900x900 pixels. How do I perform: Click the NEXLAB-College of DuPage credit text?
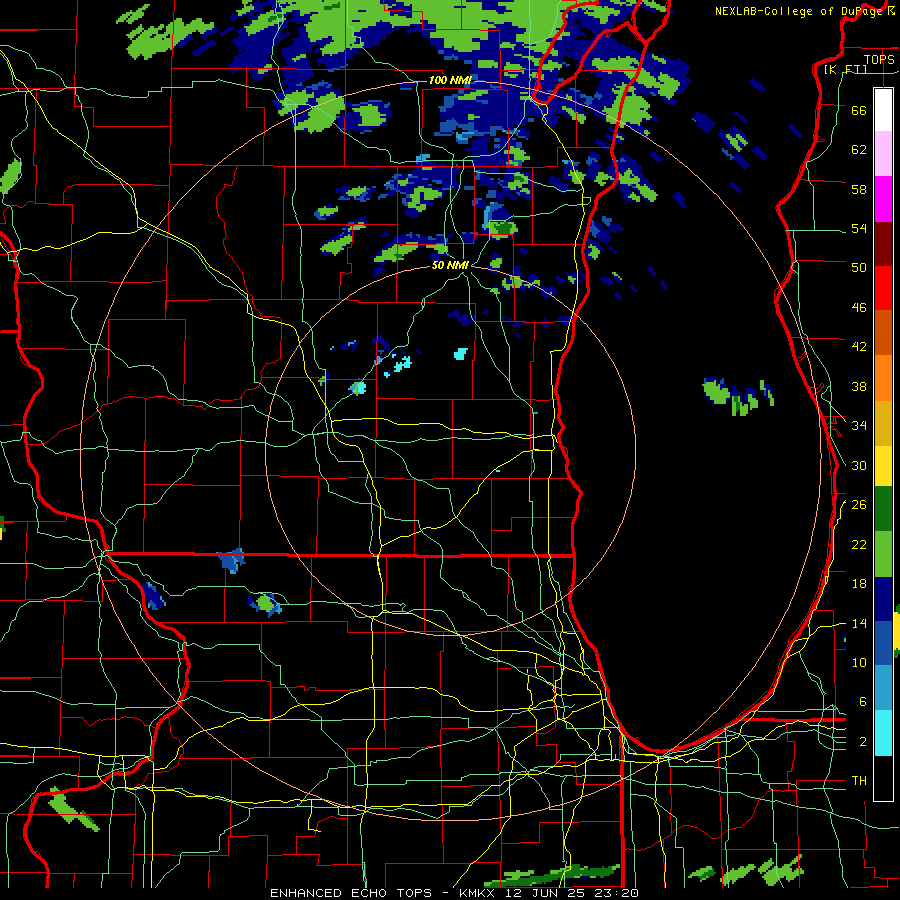799,11
